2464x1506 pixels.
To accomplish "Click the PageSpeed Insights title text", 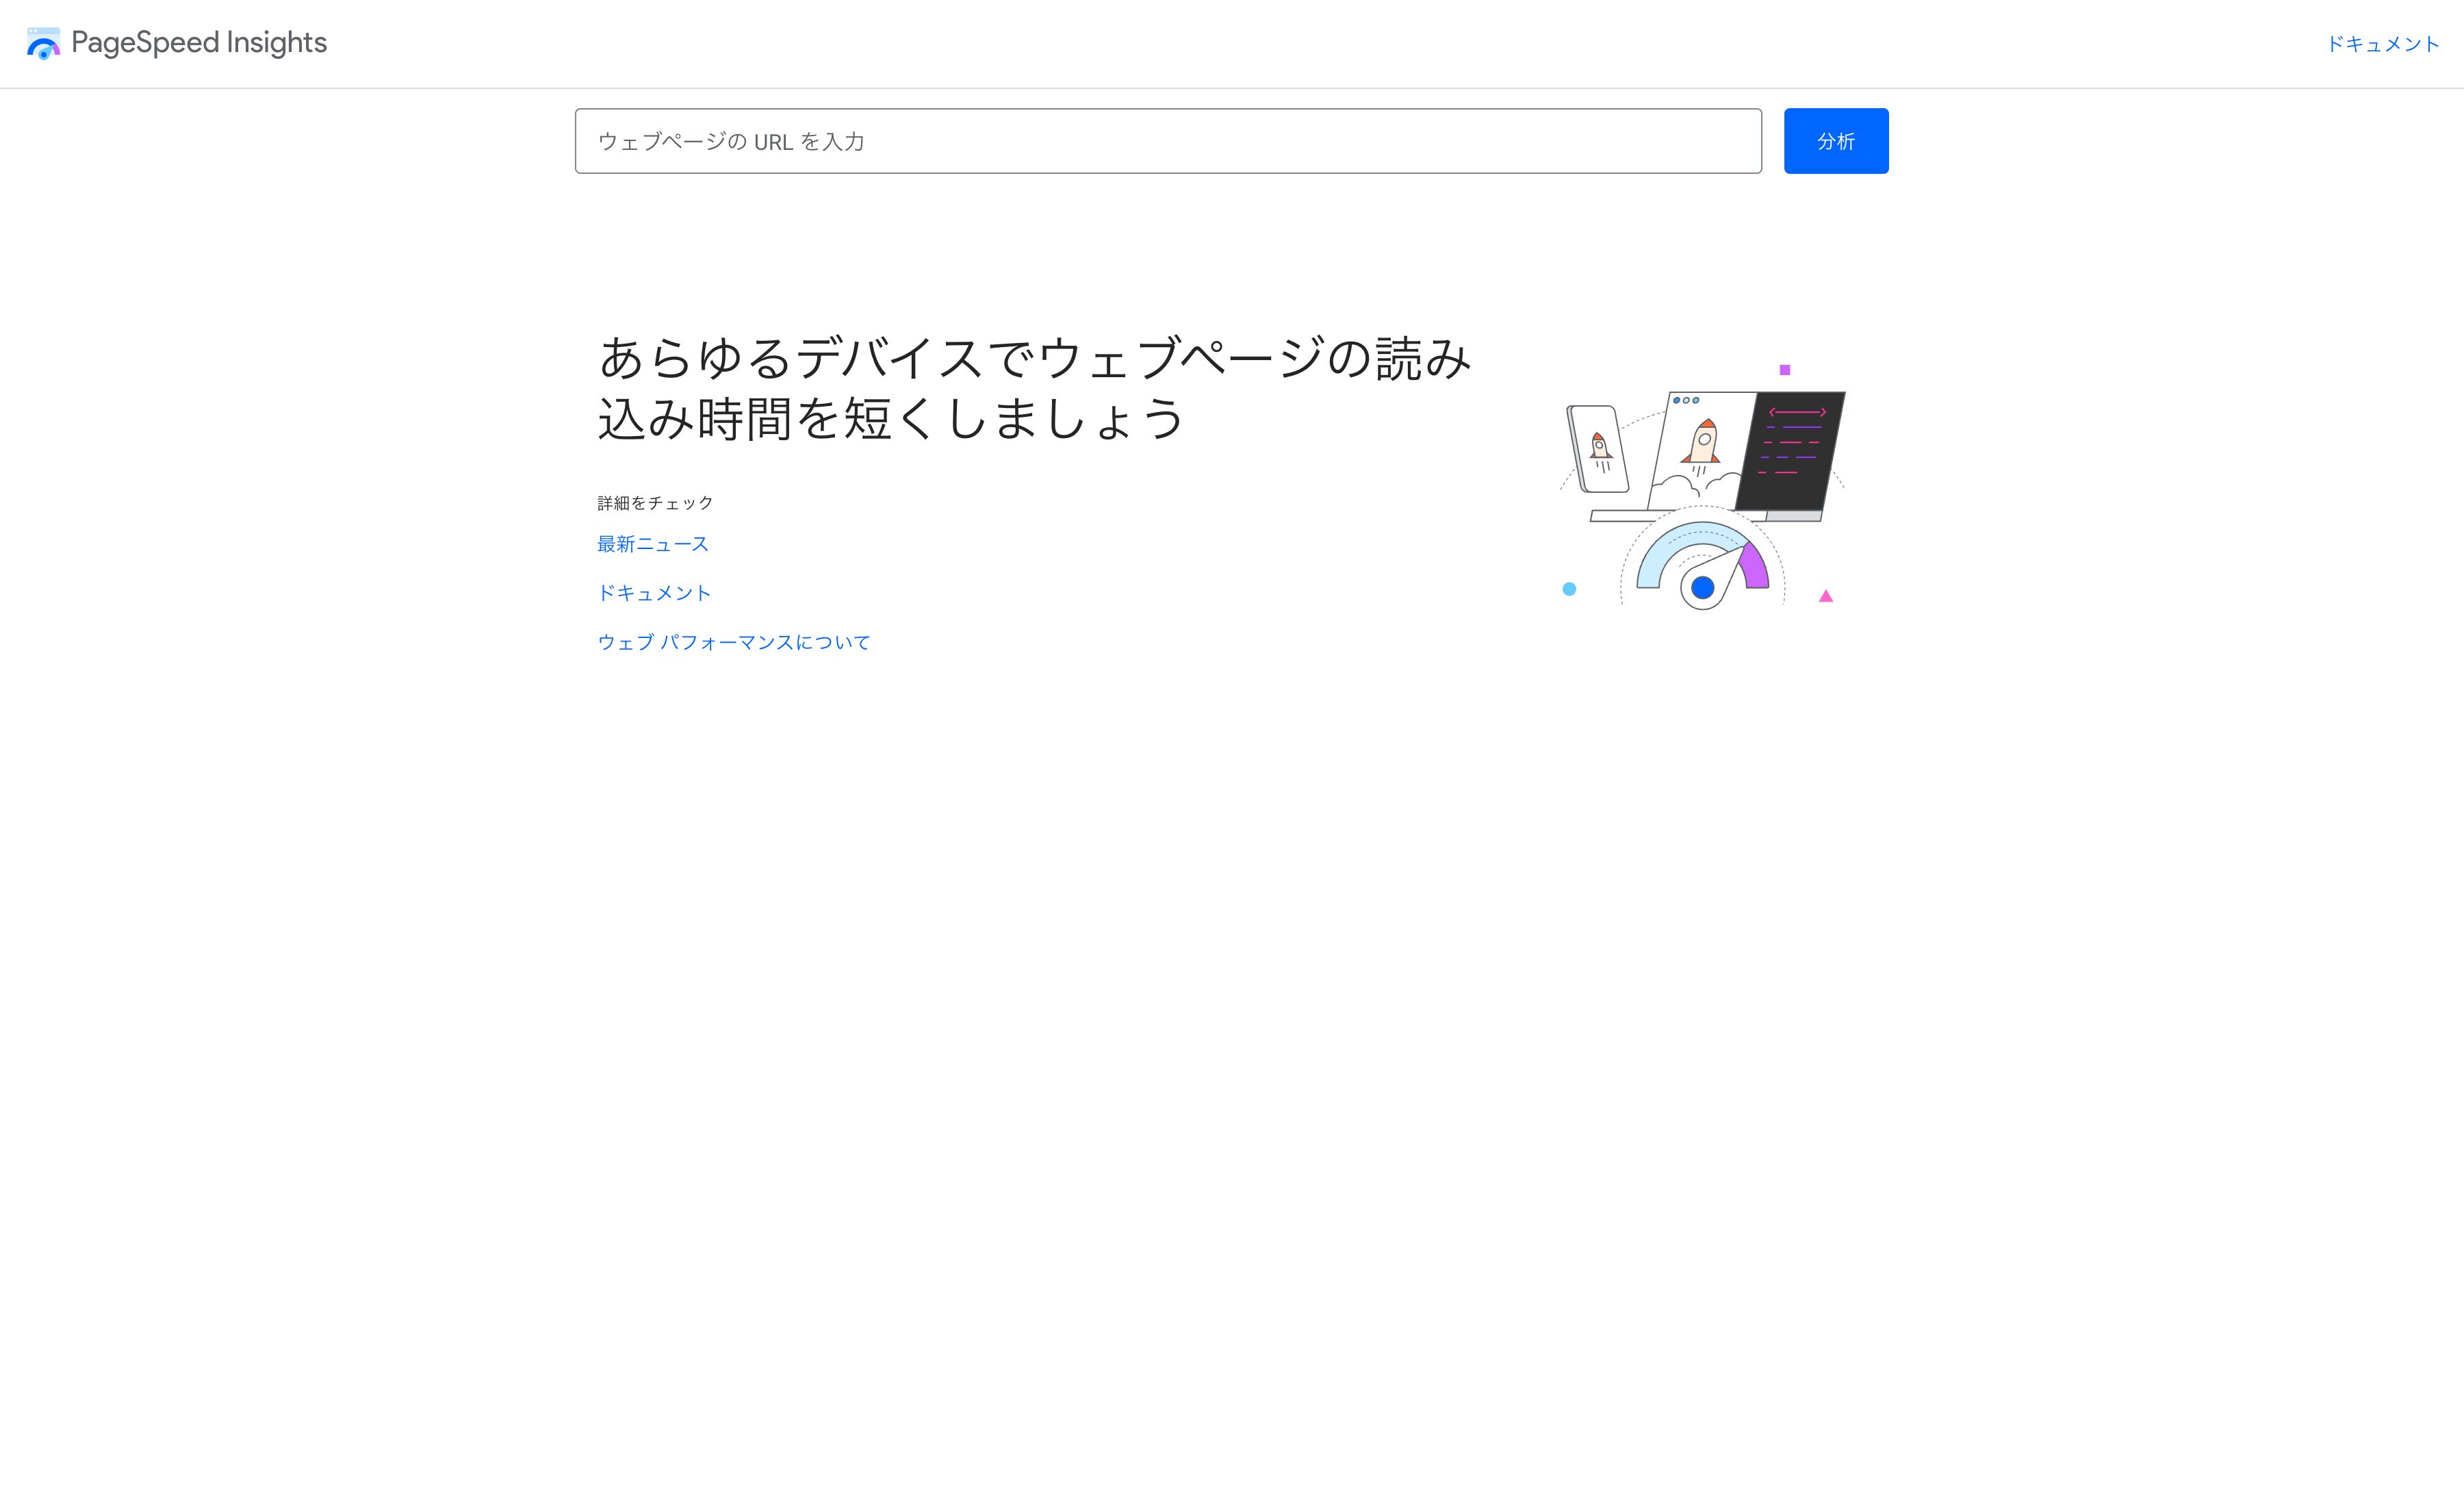I will point(199,43).
